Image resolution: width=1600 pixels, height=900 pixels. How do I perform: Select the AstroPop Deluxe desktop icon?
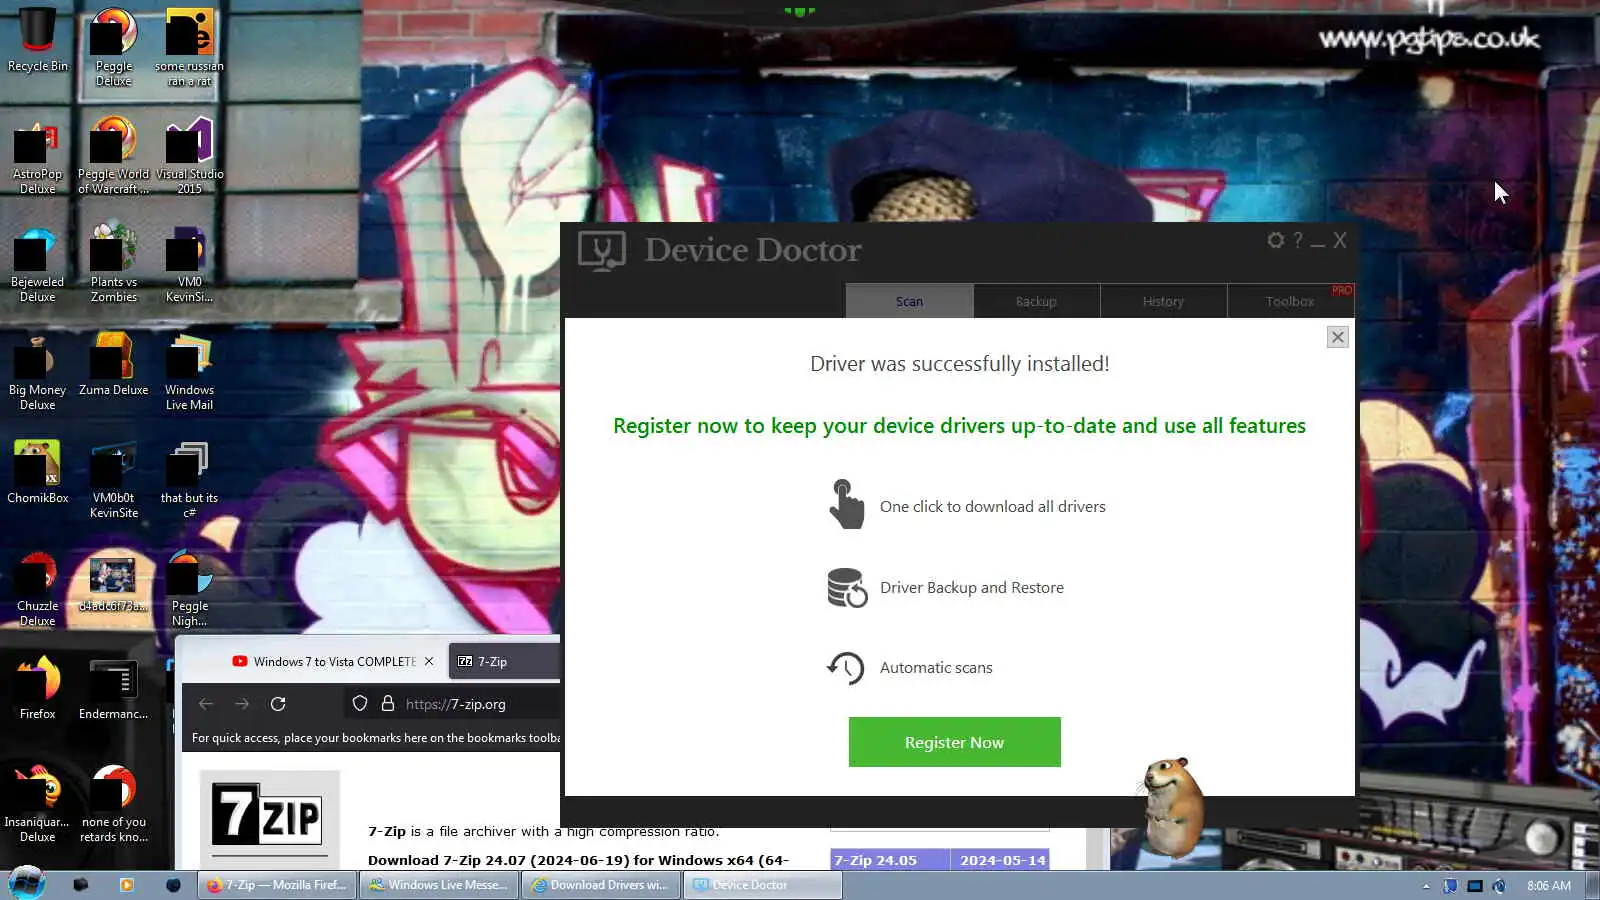click(38, 155)
